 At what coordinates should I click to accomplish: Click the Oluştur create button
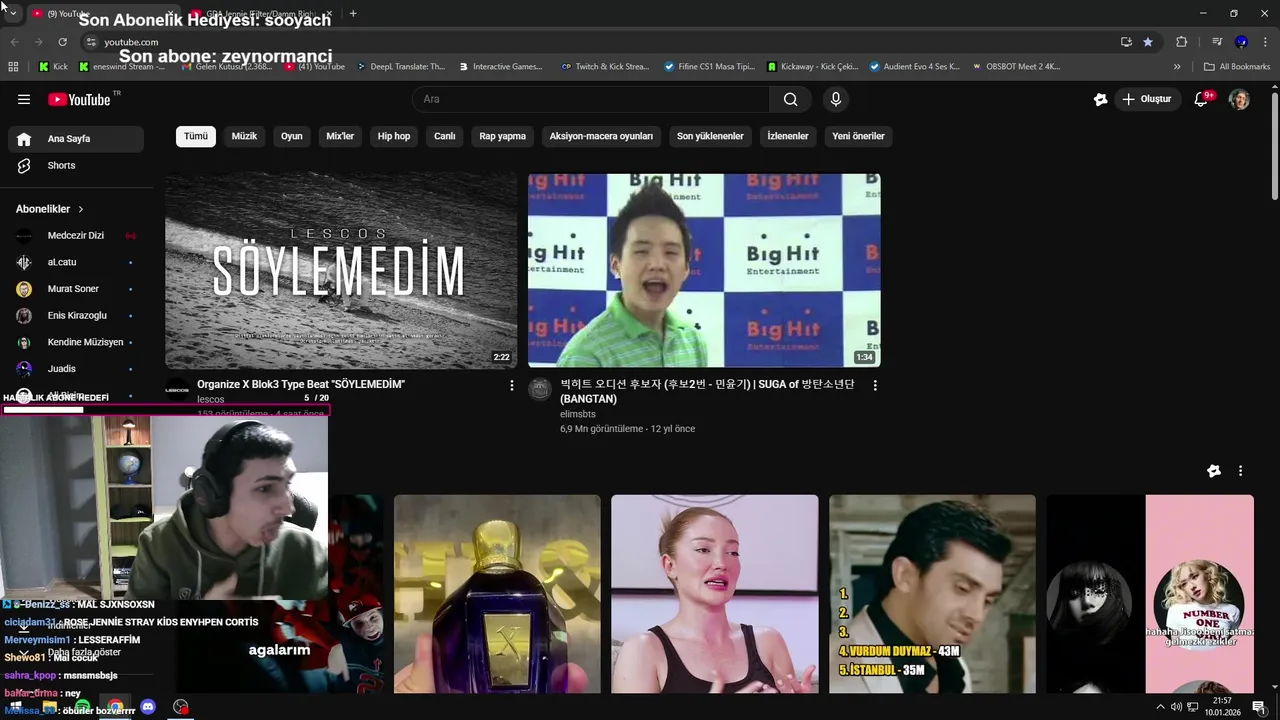(x=1146, y=99)
